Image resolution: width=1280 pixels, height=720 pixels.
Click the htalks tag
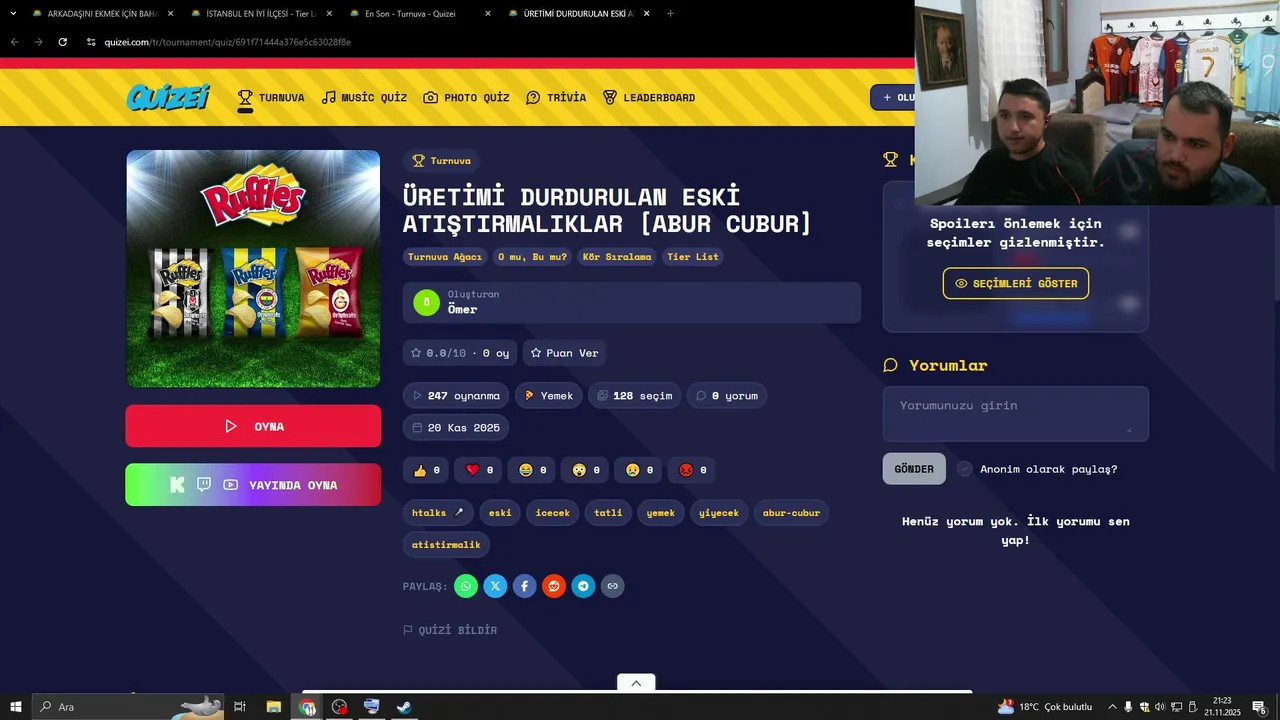438,513
